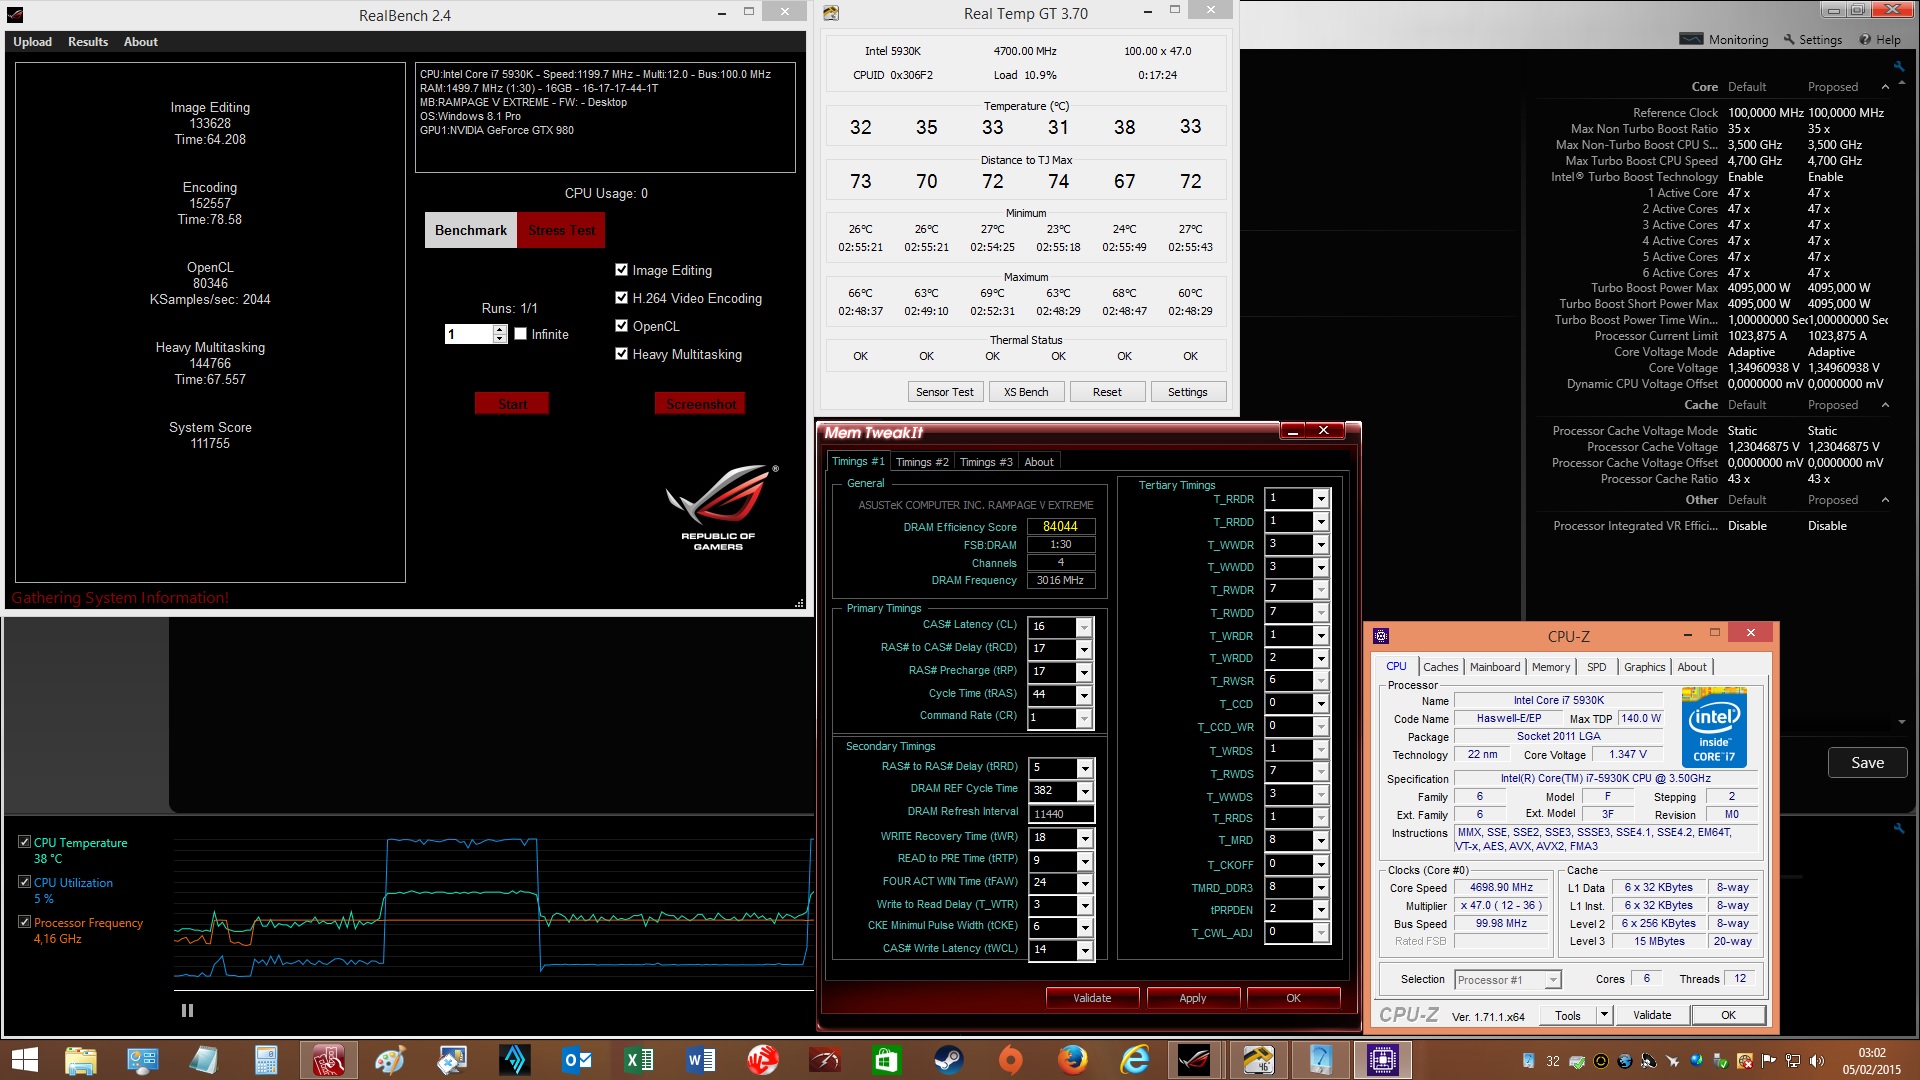
Task: Click Apply in Mem TweakIt
Action: click(x=1193, y=998)
